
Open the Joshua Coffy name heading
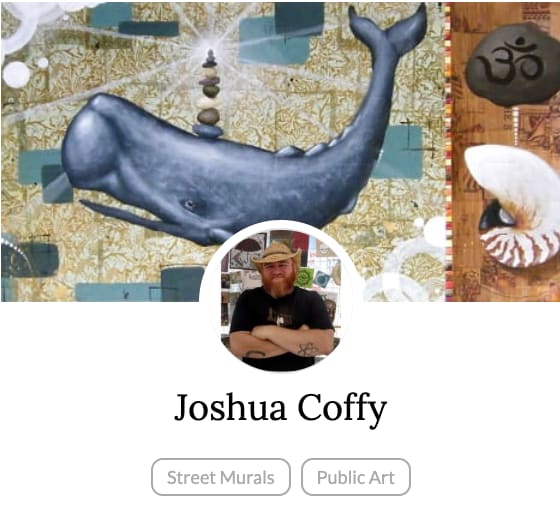(x=280, y=408)
